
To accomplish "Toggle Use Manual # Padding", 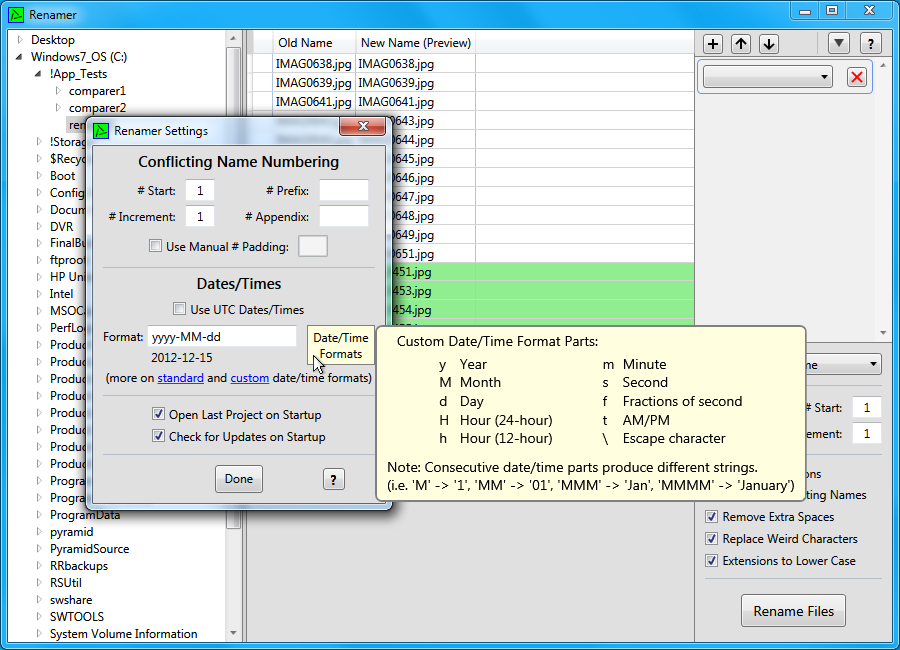I will pyautogui.click(x=156, y=246).
